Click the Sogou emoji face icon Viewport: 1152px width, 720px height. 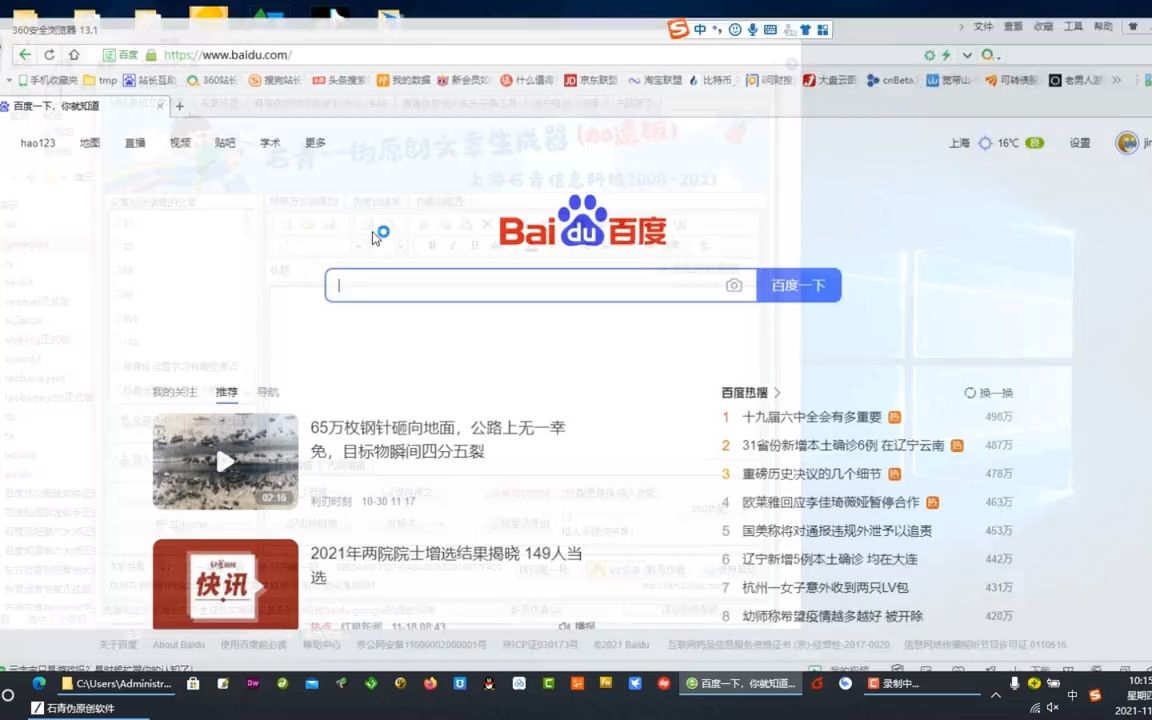click(x=735, y=29)
